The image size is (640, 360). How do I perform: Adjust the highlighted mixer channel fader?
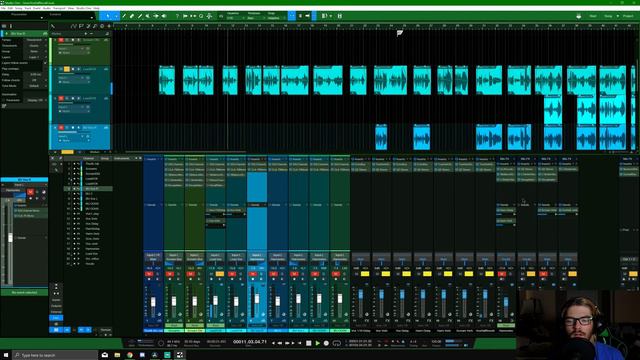257,299
